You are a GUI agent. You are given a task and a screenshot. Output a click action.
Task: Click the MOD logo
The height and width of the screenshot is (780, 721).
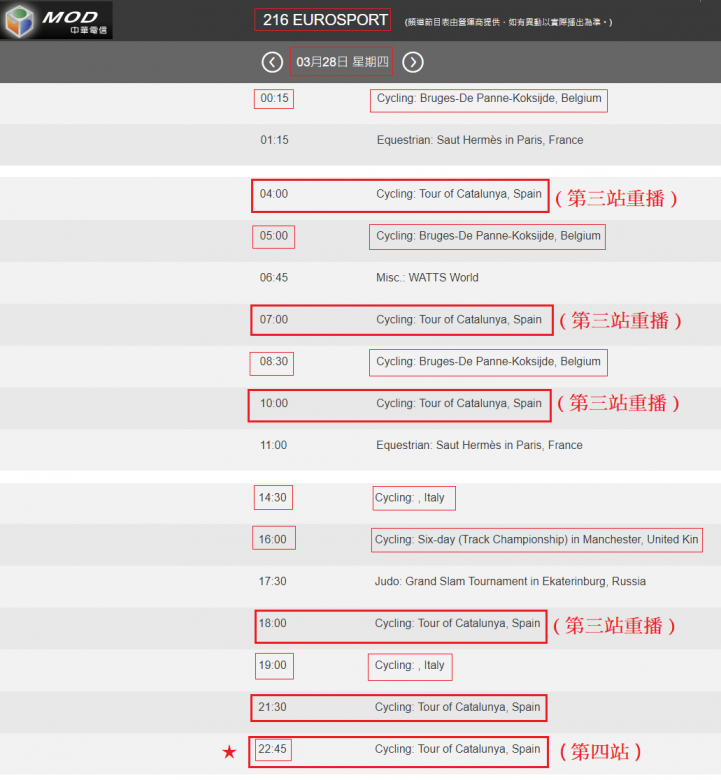(56, 20)
